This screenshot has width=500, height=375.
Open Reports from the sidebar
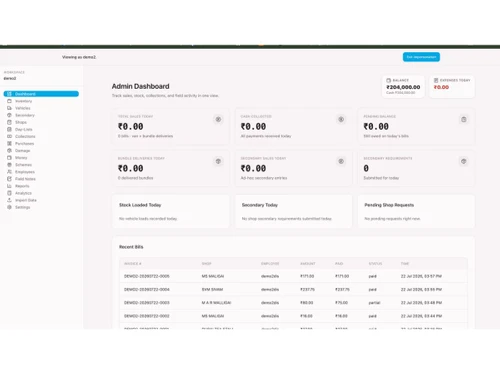[x=22, y=186]
